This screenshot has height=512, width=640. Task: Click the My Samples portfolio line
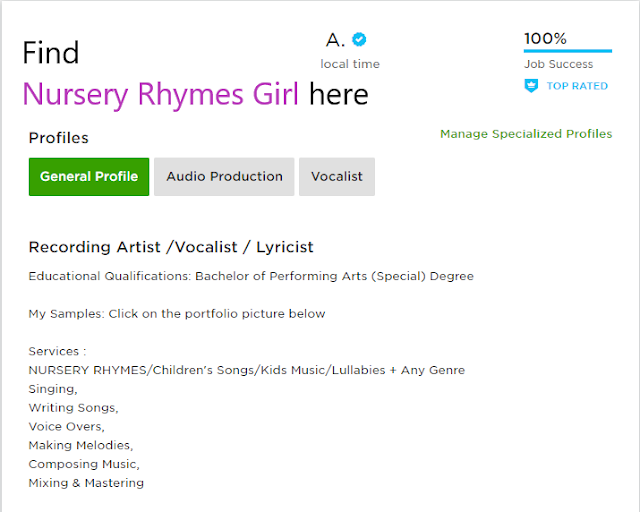click(x=177, y=314)
